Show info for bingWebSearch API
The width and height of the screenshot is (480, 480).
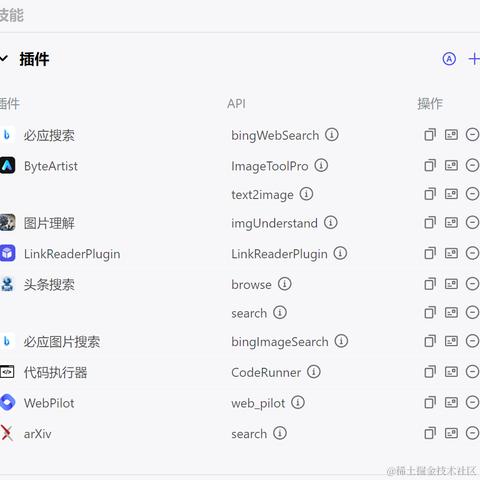(332, 135)
